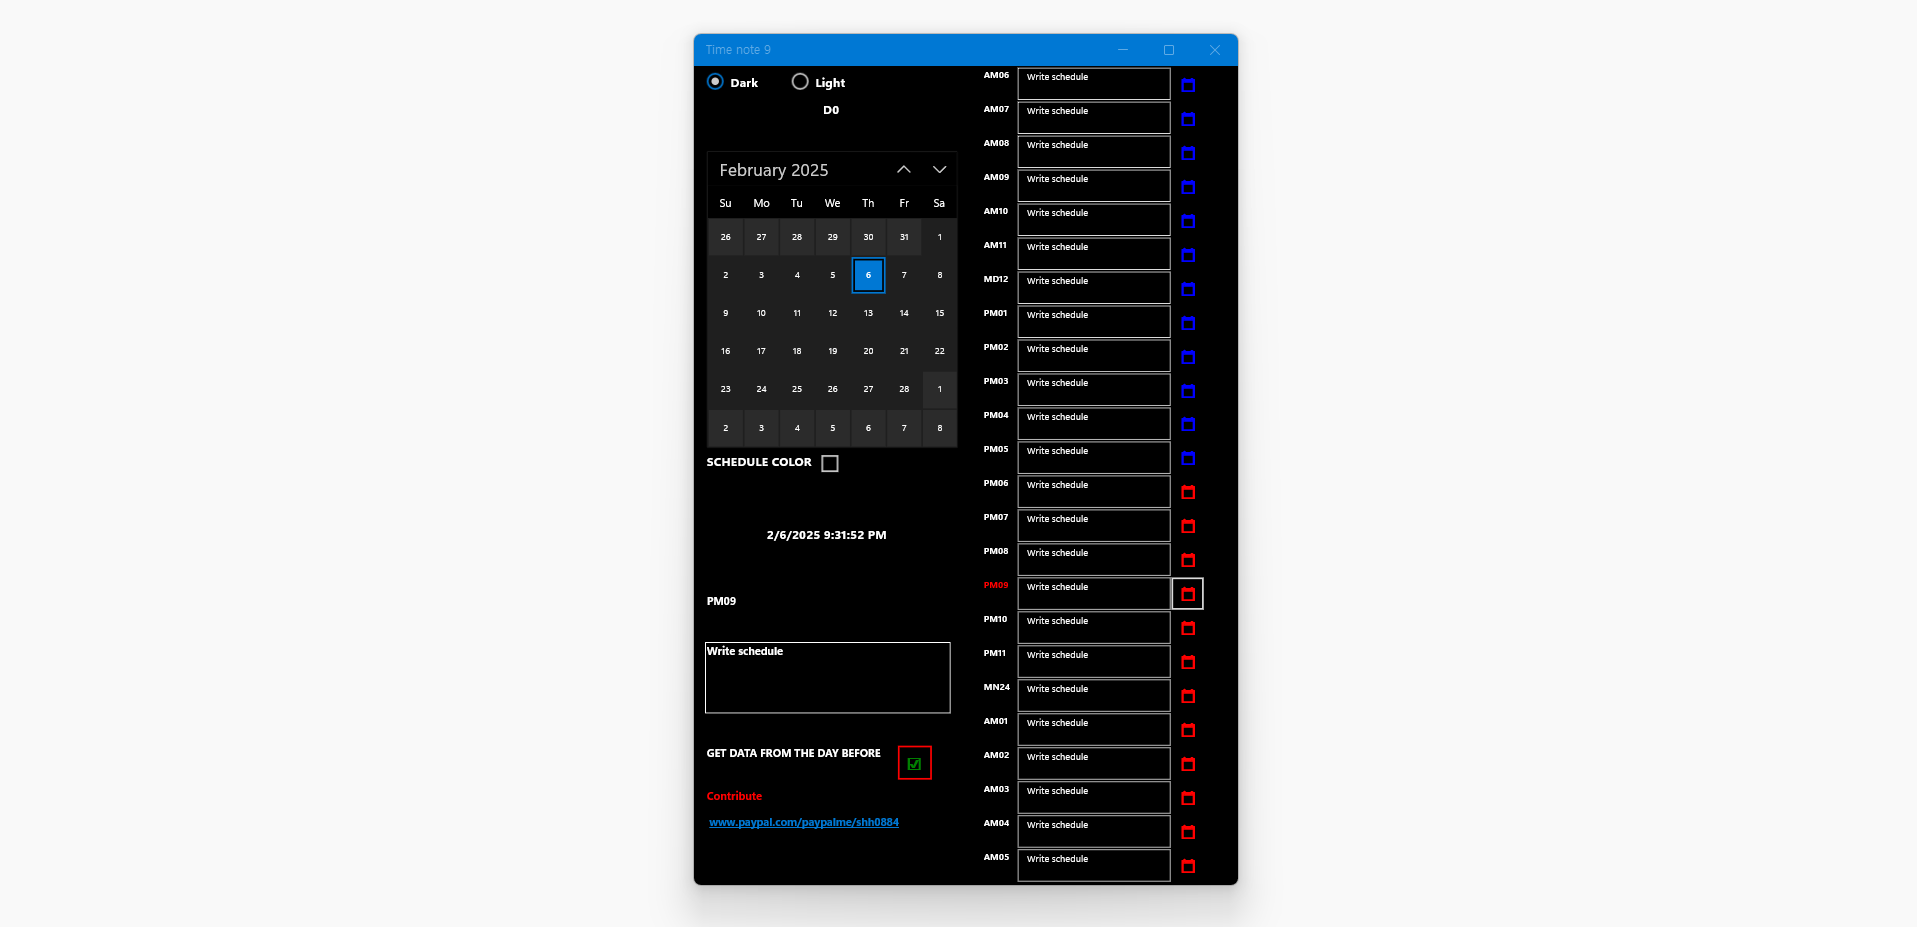Click the AM03 schedule input field
This screenshot has width=1917, height=927.
pos(1094,798)
